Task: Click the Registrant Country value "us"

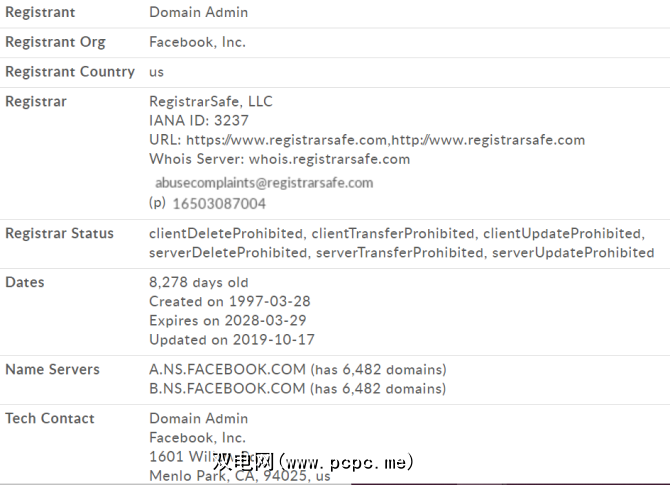Action: (157, 72)
